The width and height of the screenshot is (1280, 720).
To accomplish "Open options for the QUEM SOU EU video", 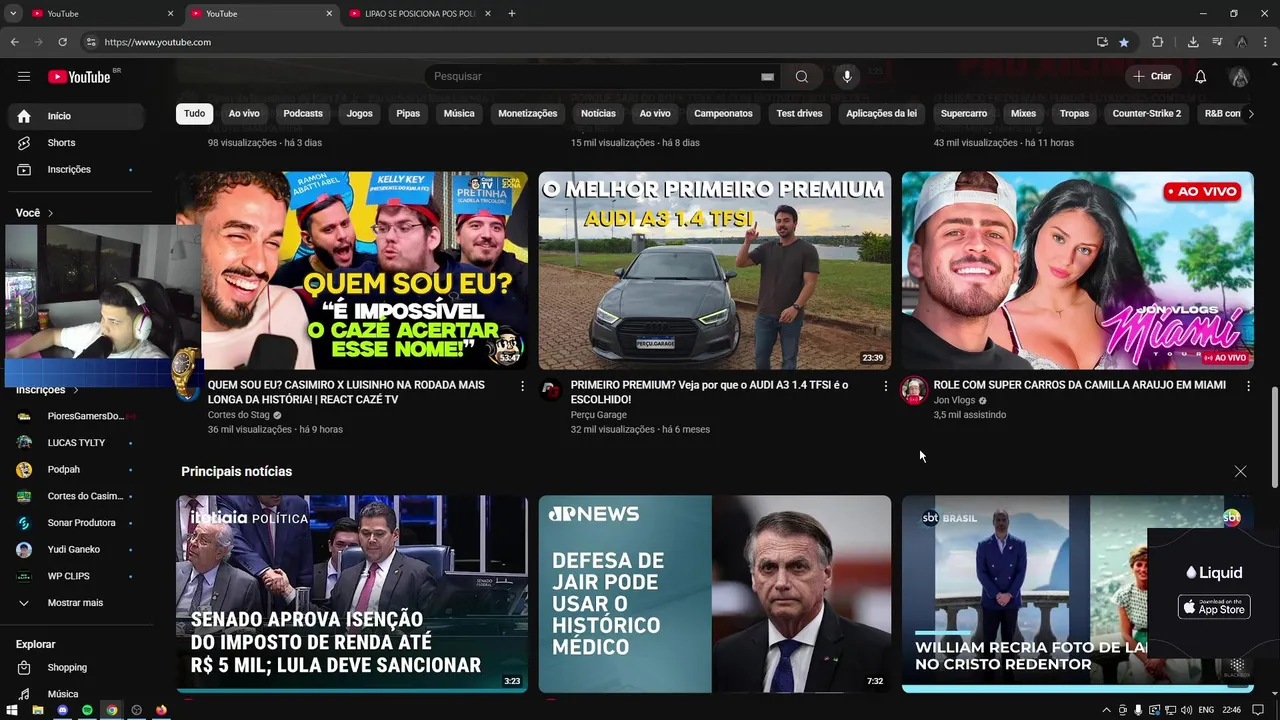I will pos(522,386).
